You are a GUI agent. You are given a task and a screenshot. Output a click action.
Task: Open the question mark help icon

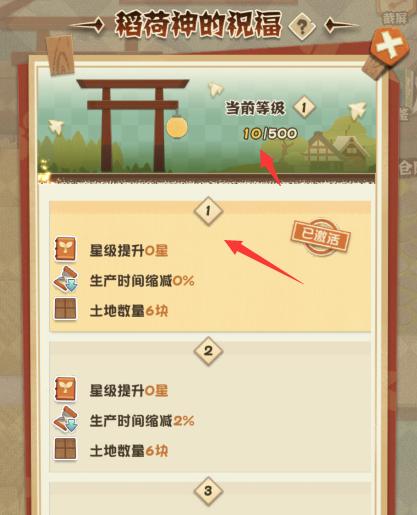[302, 26]
